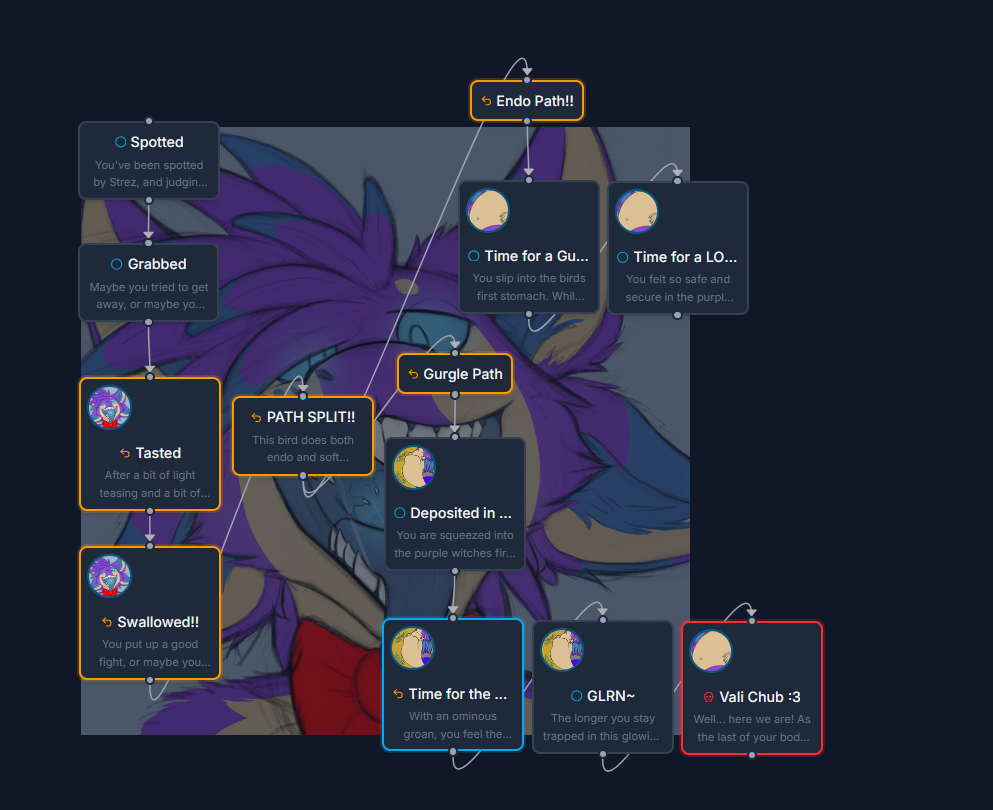Click the circle icon next to Deposited in

point(400,513)
